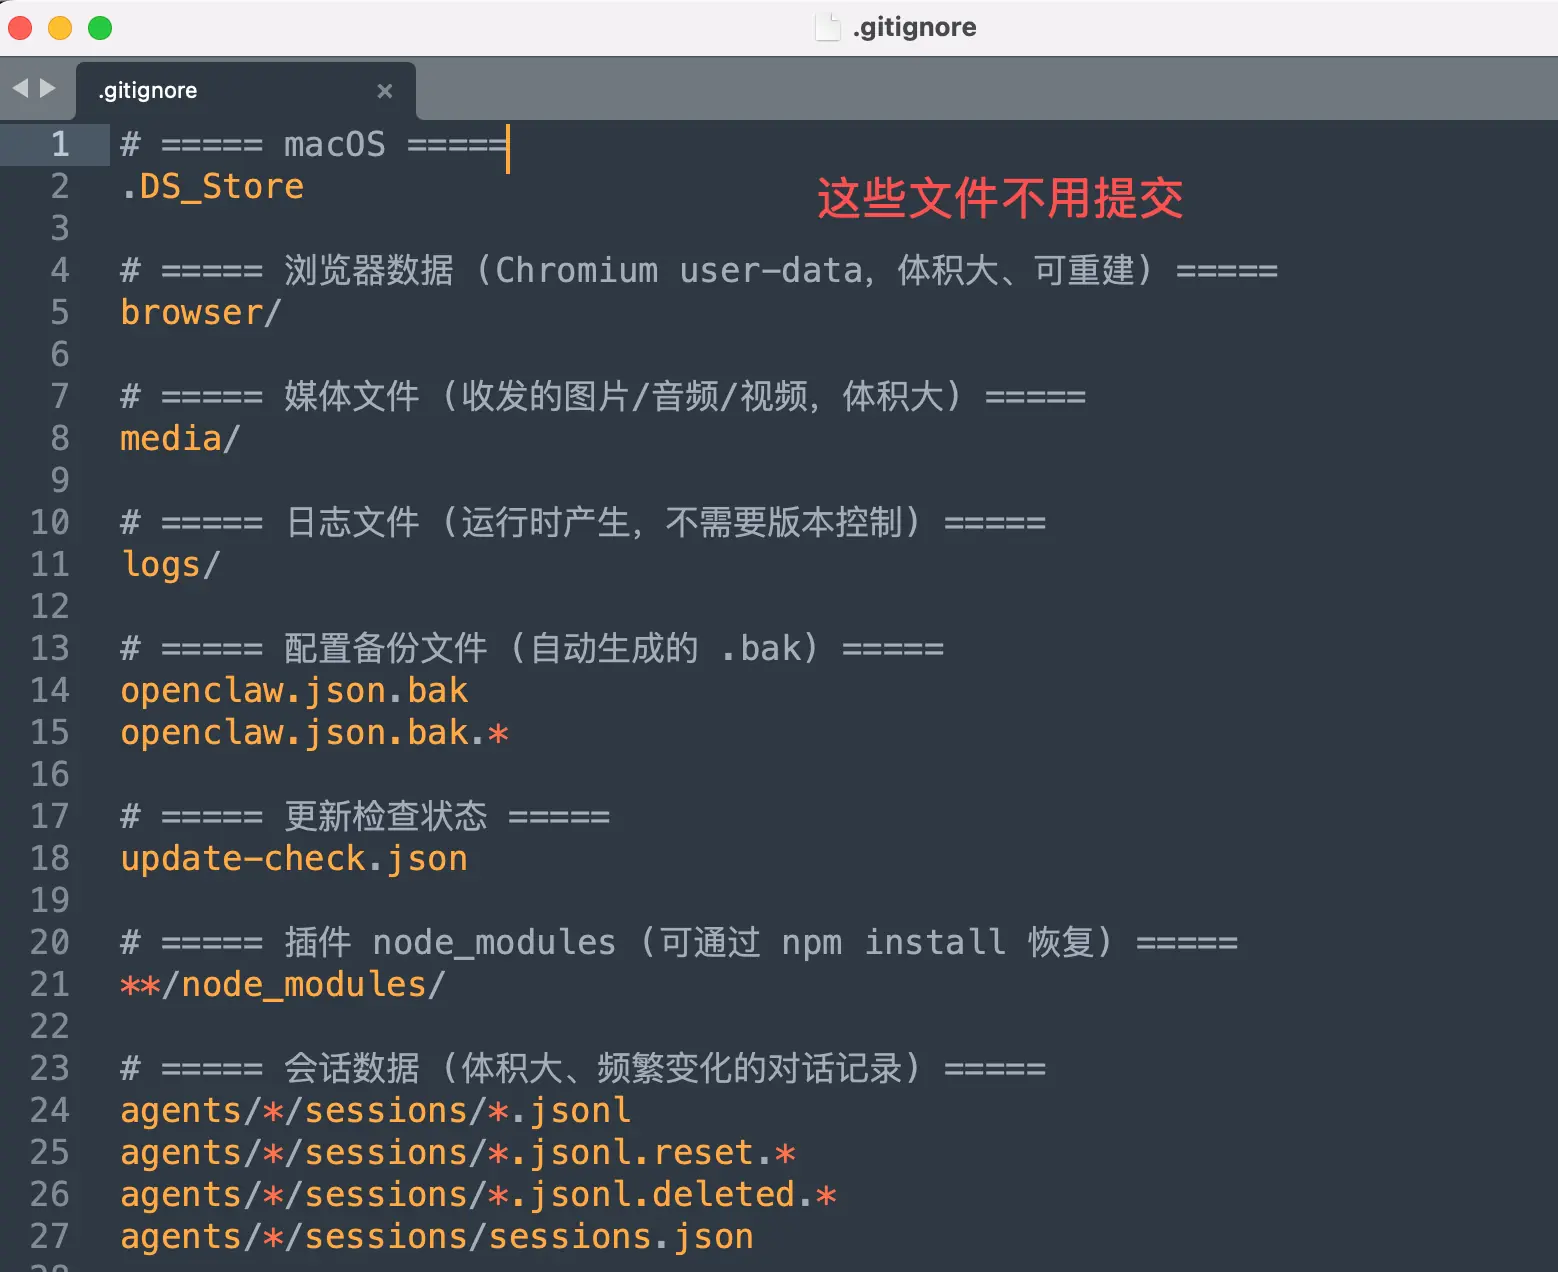Image resolution: width=1558 pixels, height=1272 pixels.
Task: Click the node_modules npm install comment line
Action: coord(679,943)
